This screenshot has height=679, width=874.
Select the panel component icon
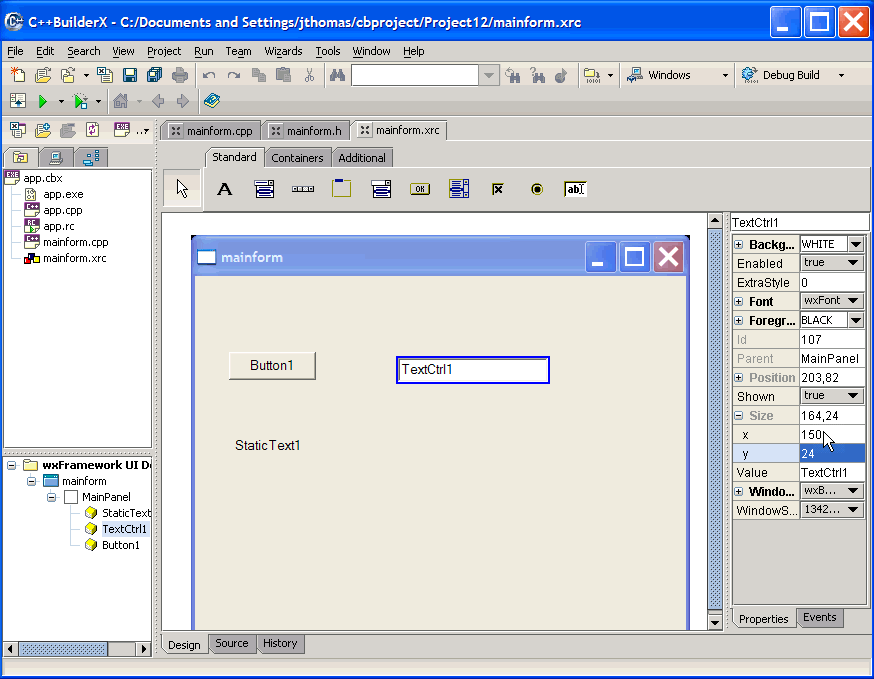342,188
